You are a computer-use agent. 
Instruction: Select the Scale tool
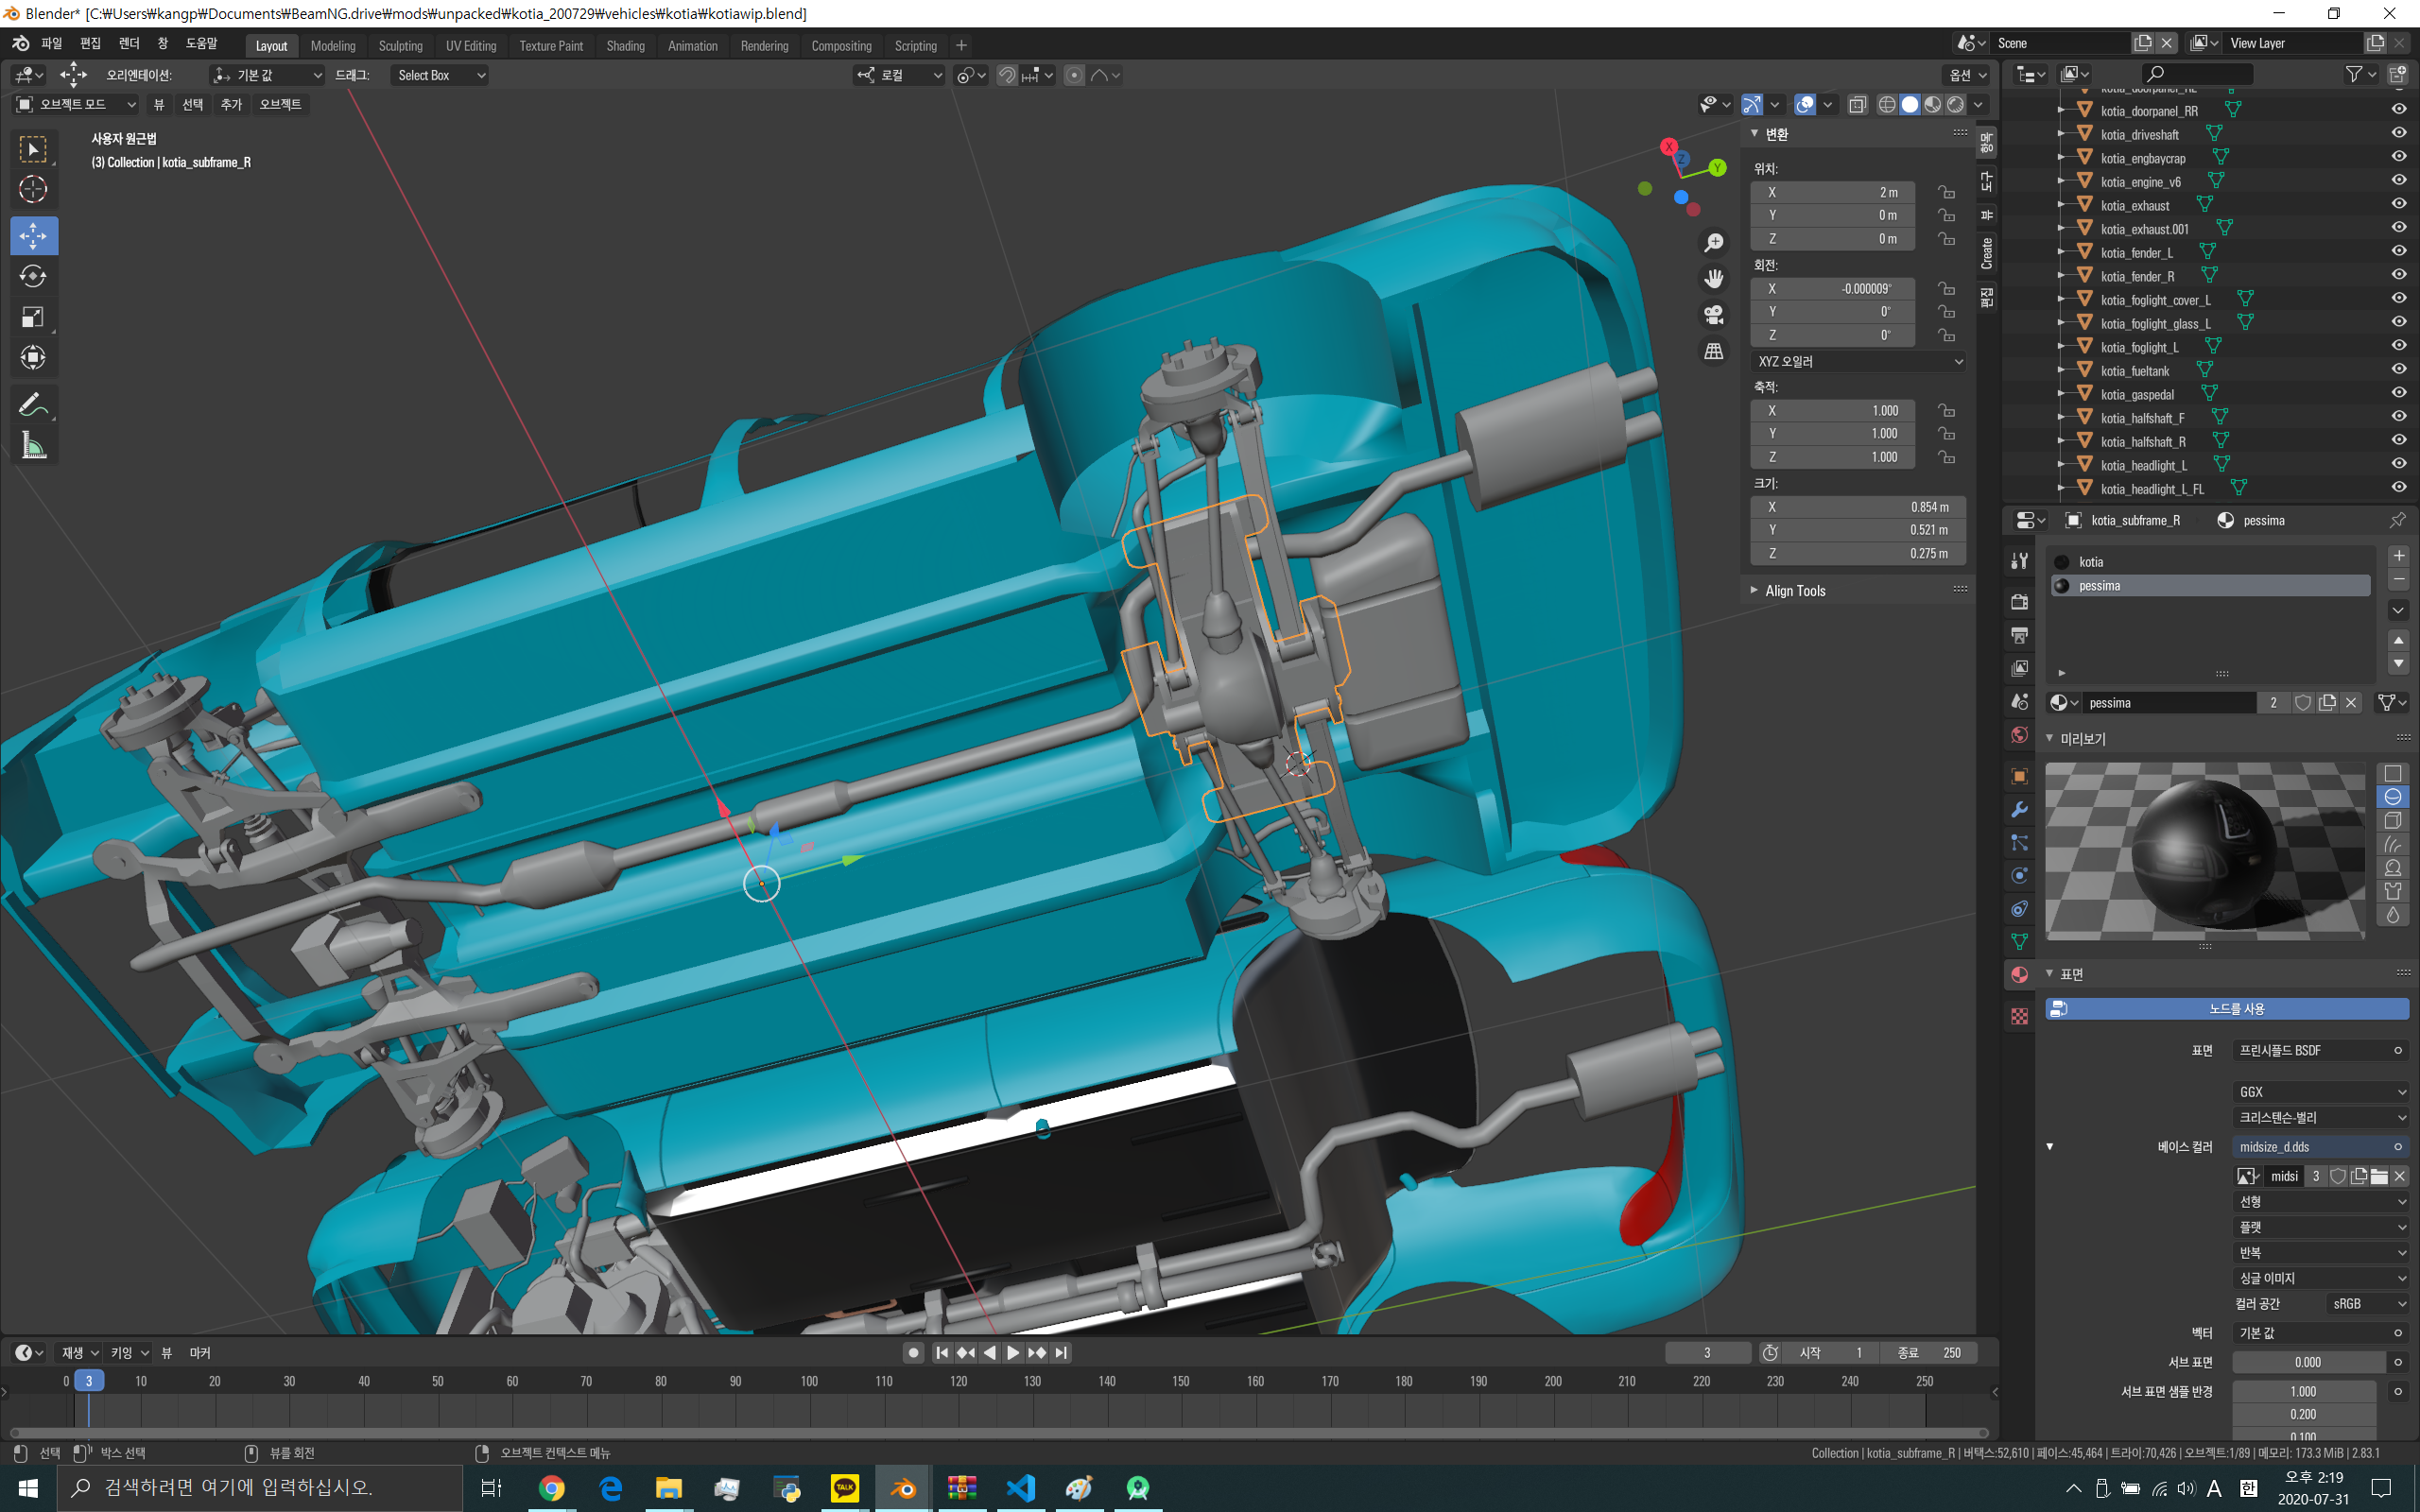point(33,317)
